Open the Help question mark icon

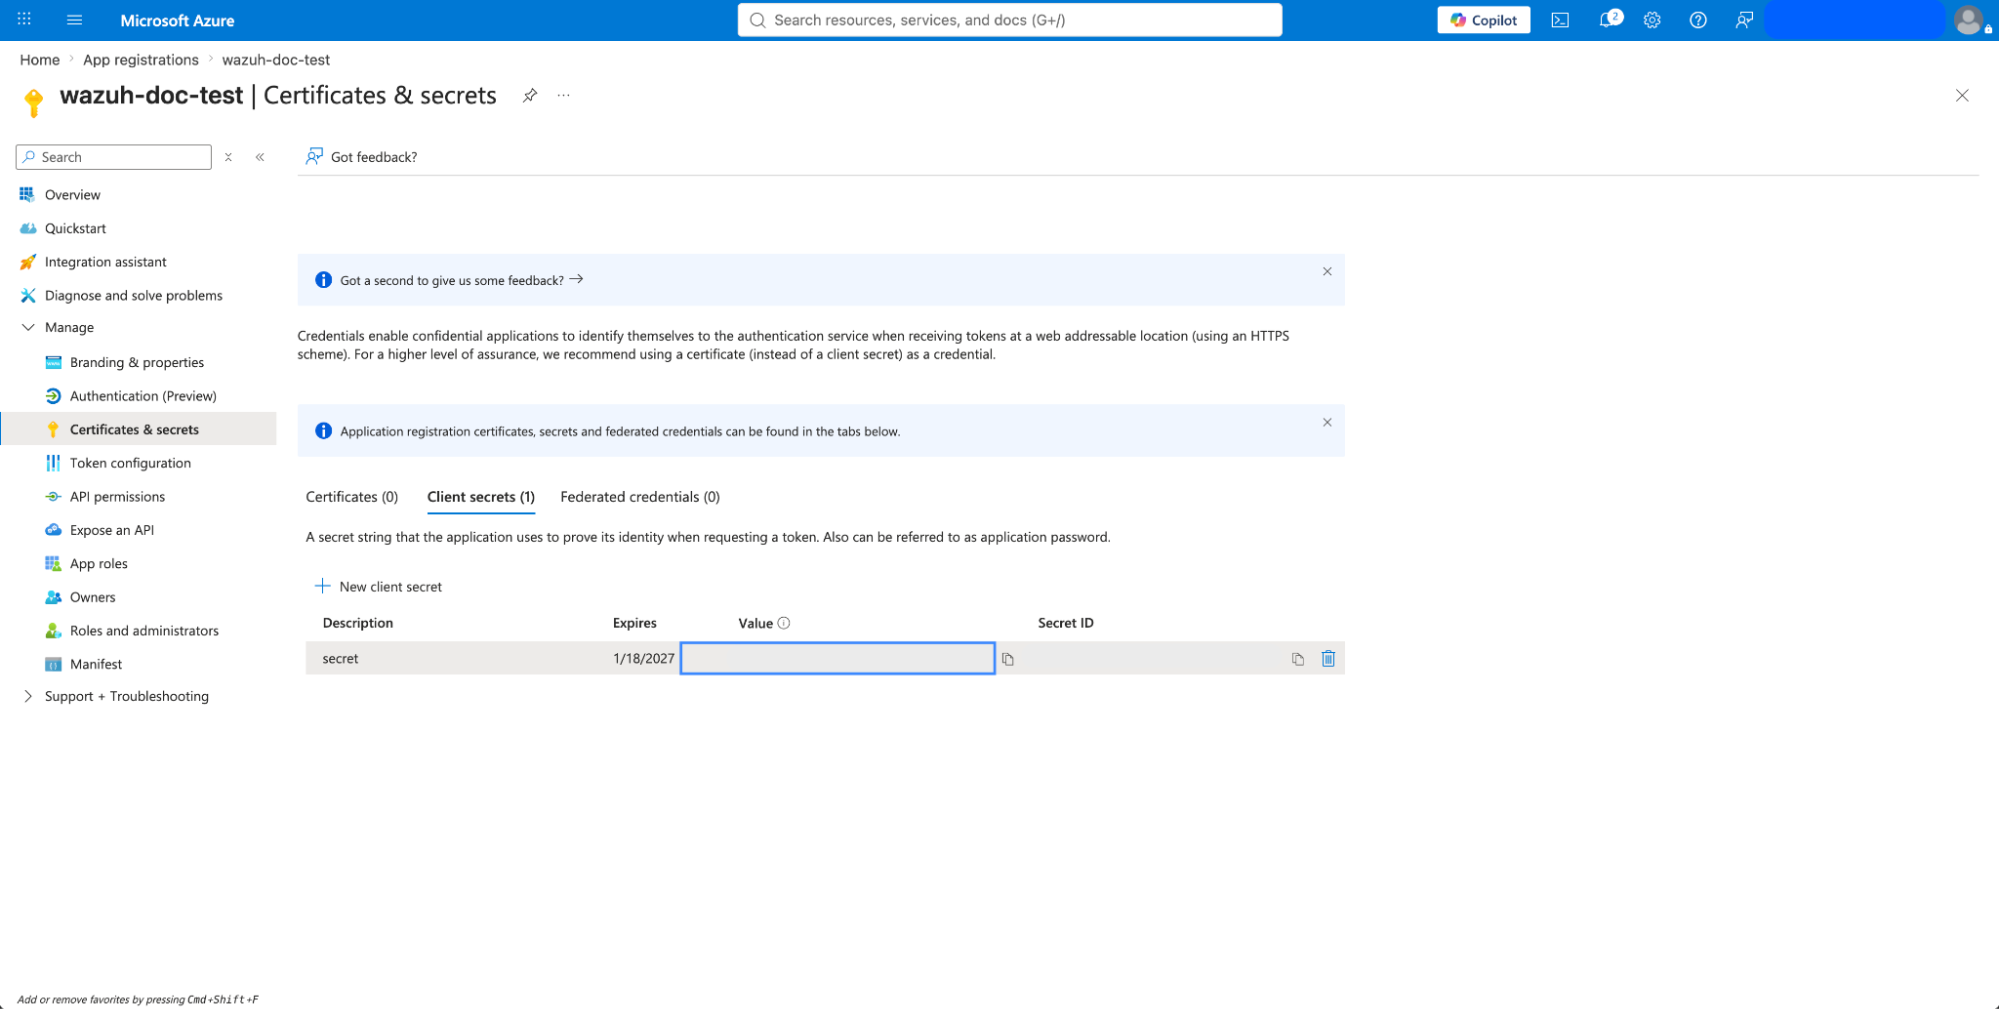tap(1698, 19)
